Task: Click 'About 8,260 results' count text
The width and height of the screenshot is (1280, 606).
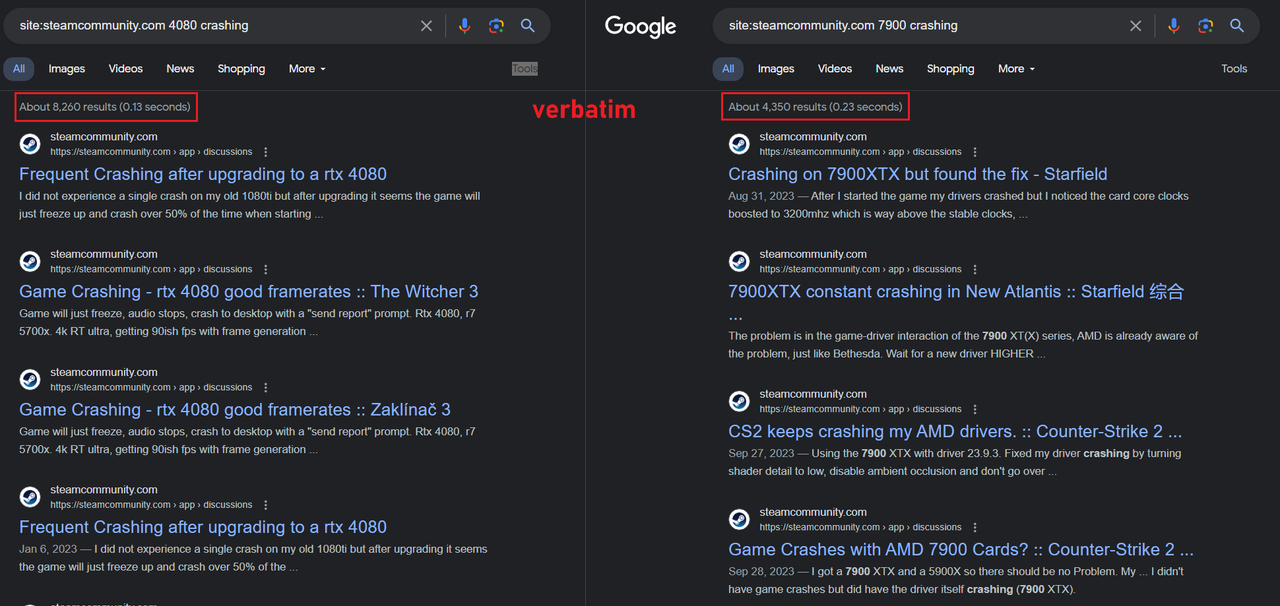Action: tap(105, 107)
